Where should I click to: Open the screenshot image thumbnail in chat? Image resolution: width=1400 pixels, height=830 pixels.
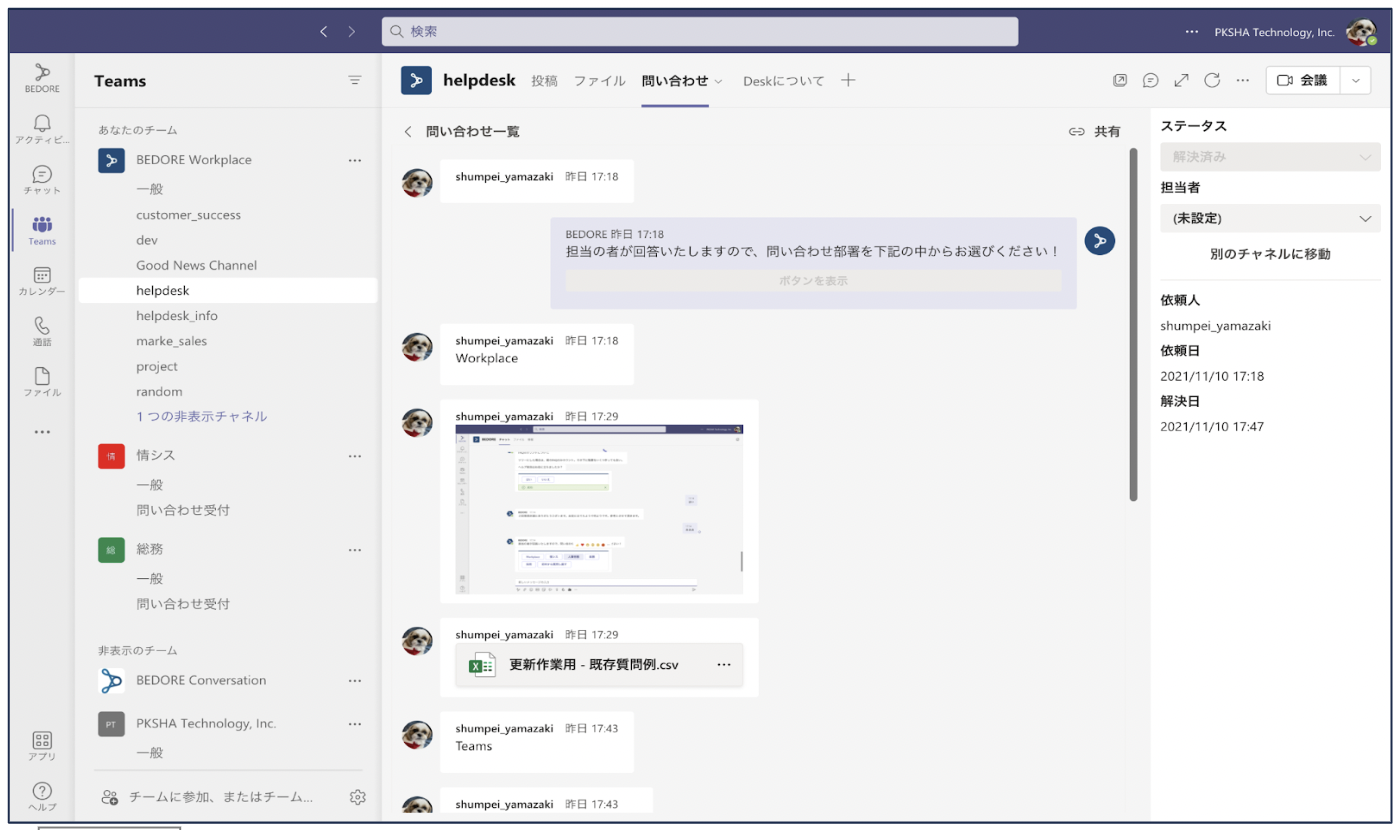(x=599, y=510)
